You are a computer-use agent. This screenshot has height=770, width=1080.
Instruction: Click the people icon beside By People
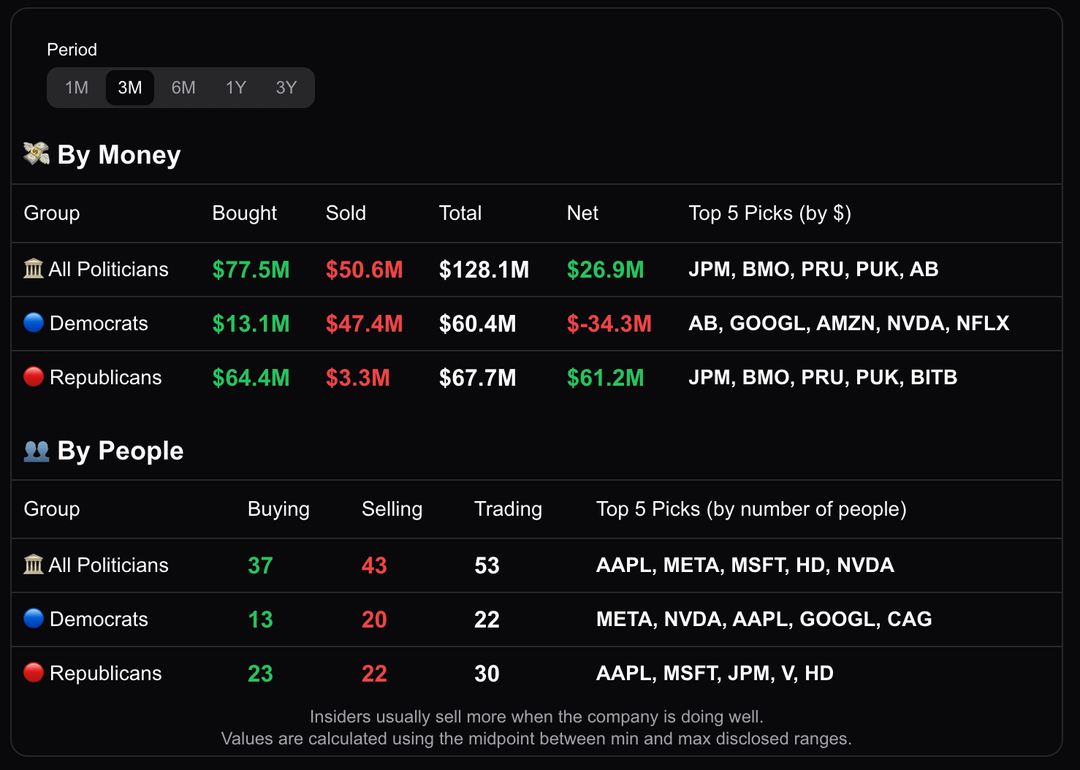tap(36, 451)
